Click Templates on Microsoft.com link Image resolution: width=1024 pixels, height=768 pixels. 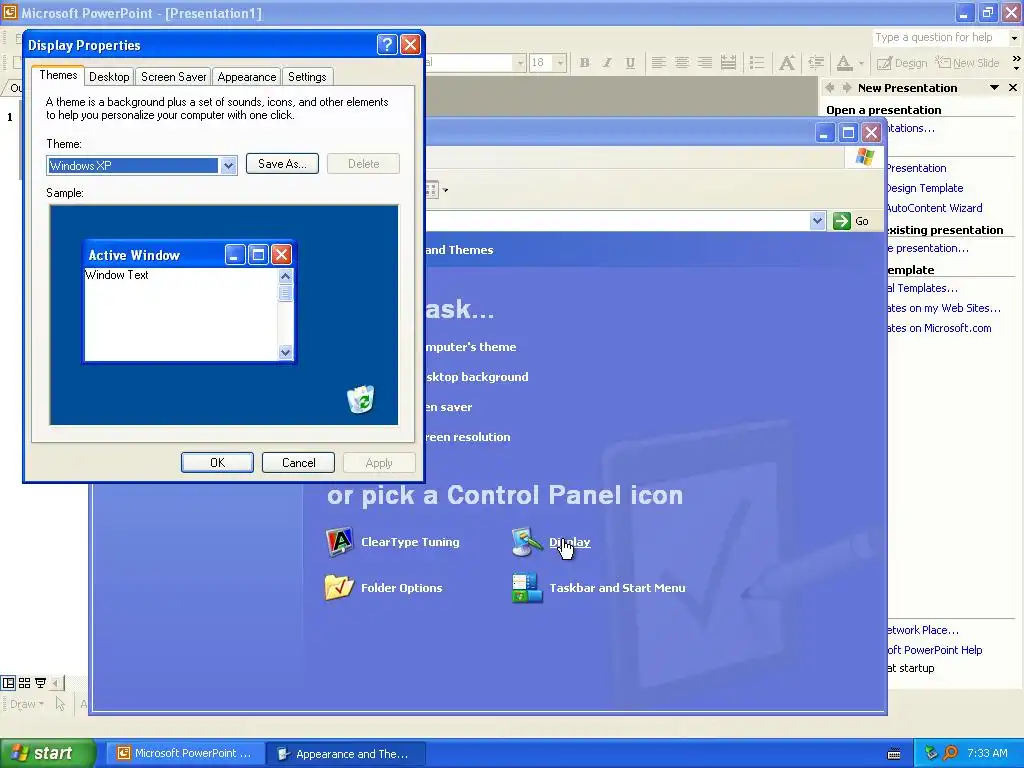938,328
